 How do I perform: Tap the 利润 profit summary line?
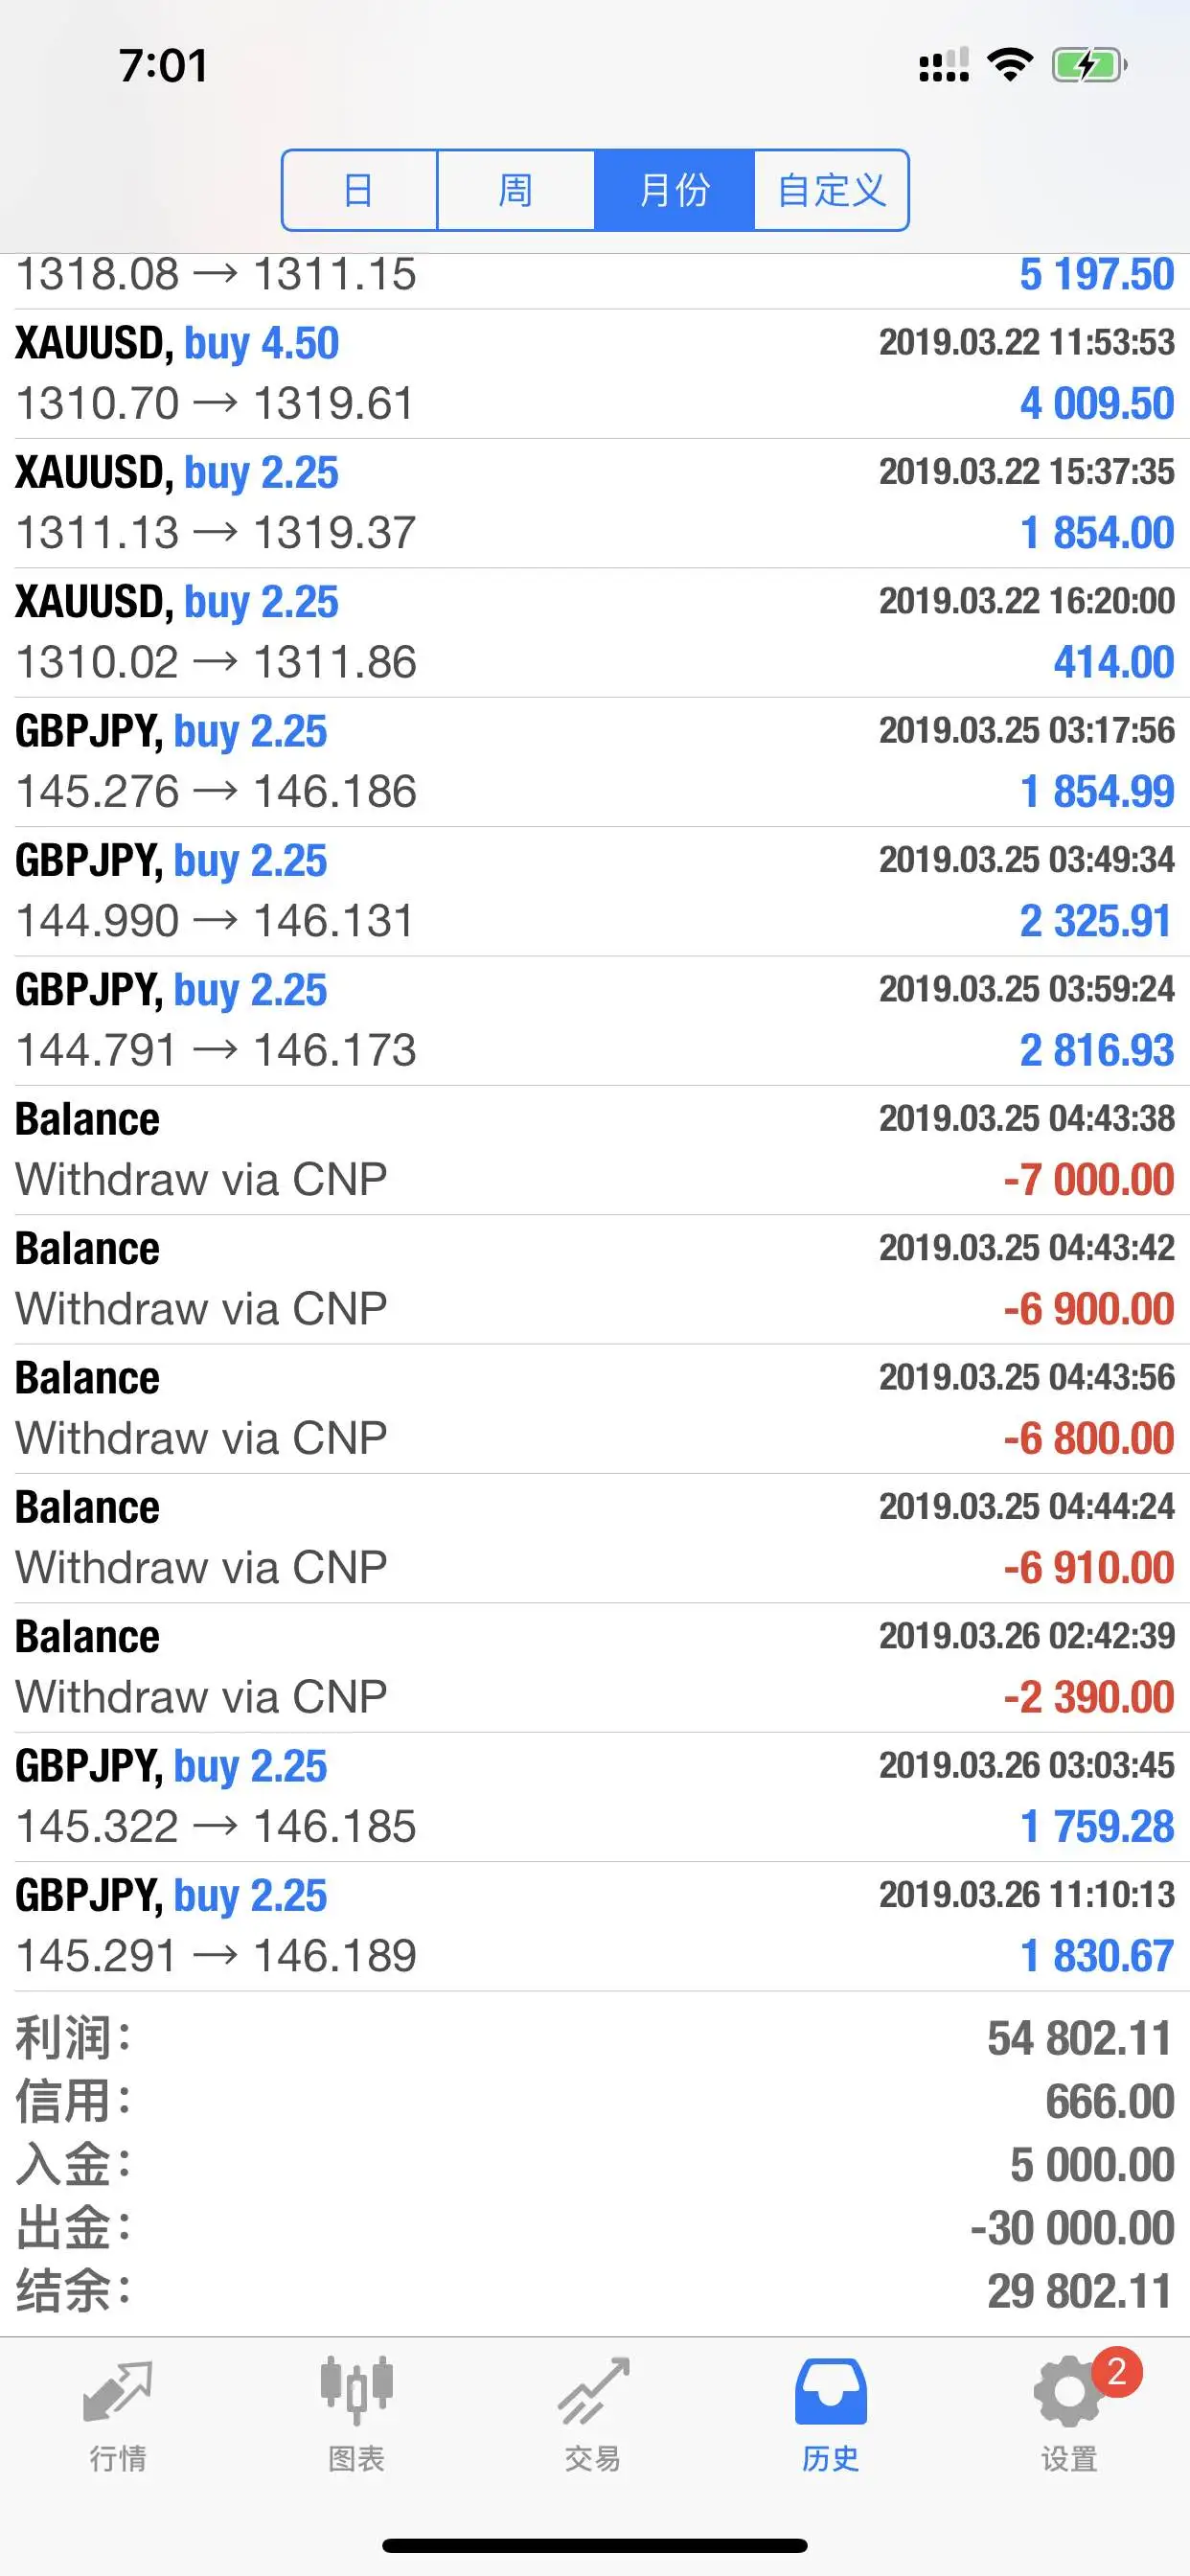pos(595,2038)
